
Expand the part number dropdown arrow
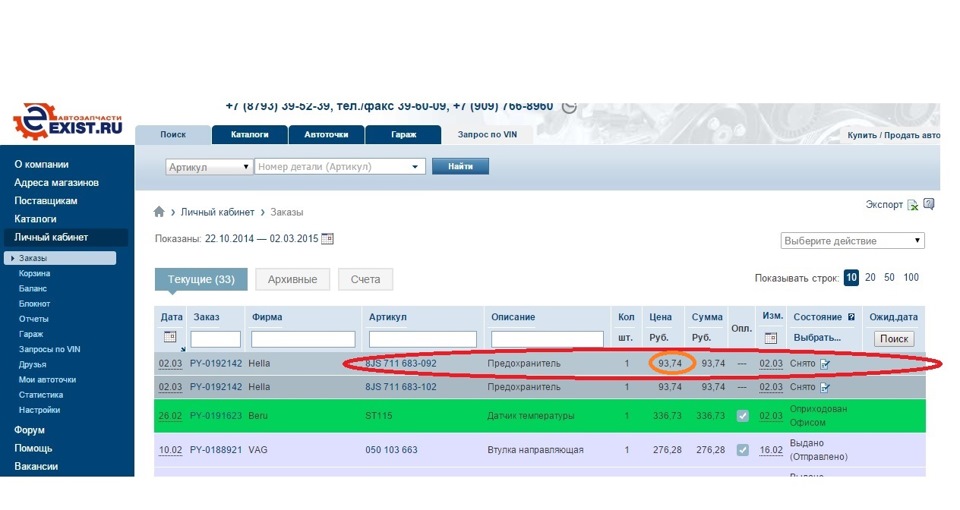(414, 167)
